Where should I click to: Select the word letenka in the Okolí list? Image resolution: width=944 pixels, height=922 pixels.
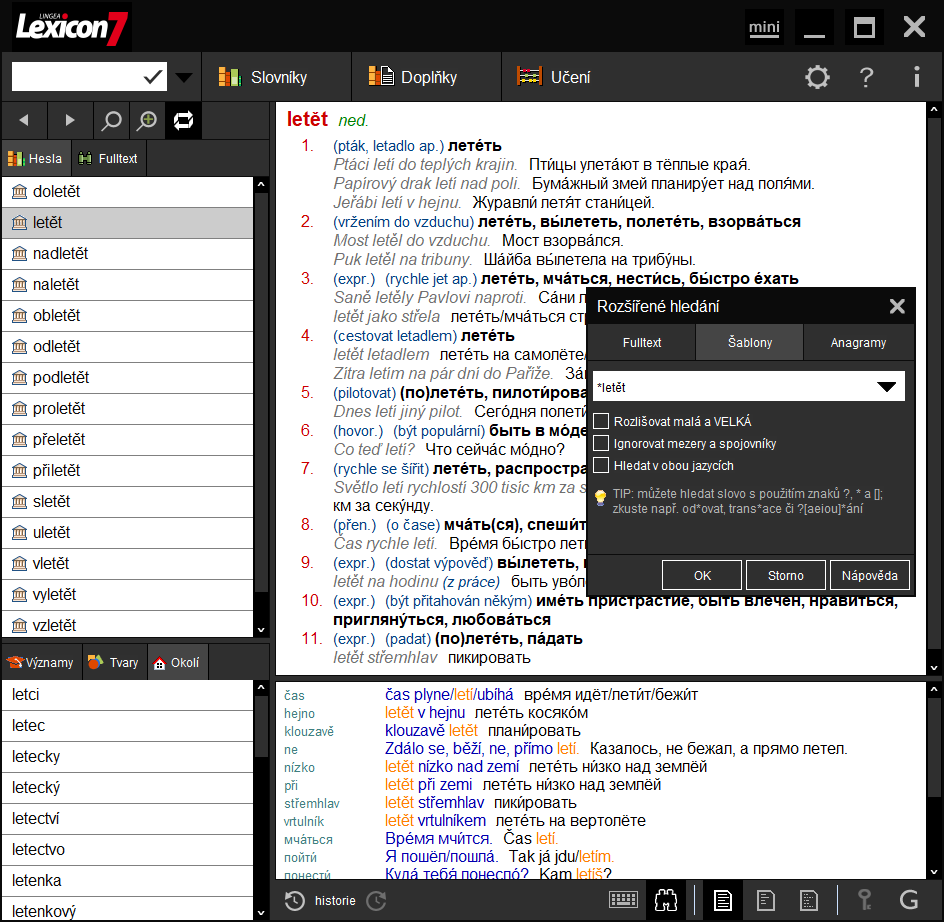pos(128,880)
